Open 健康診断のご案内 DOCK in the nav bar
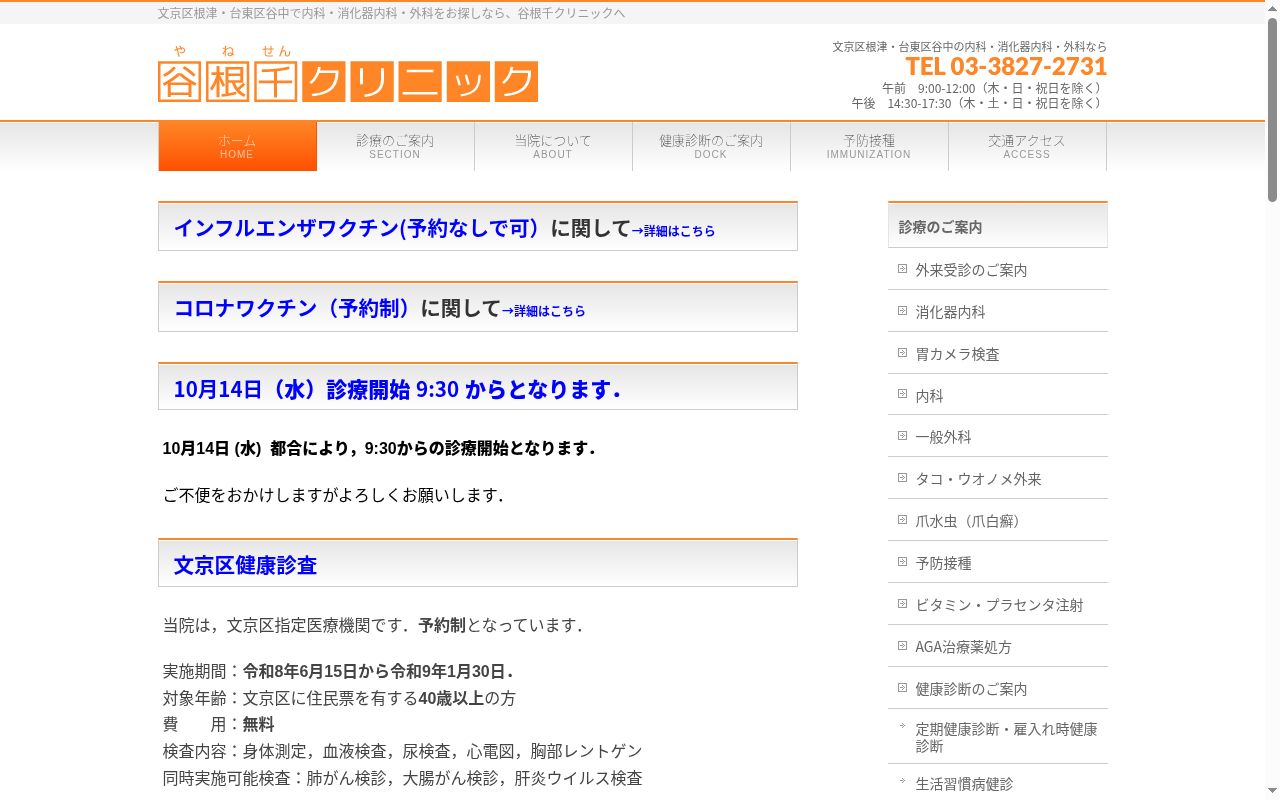The image size is (1280, 800). pos(711,146)
